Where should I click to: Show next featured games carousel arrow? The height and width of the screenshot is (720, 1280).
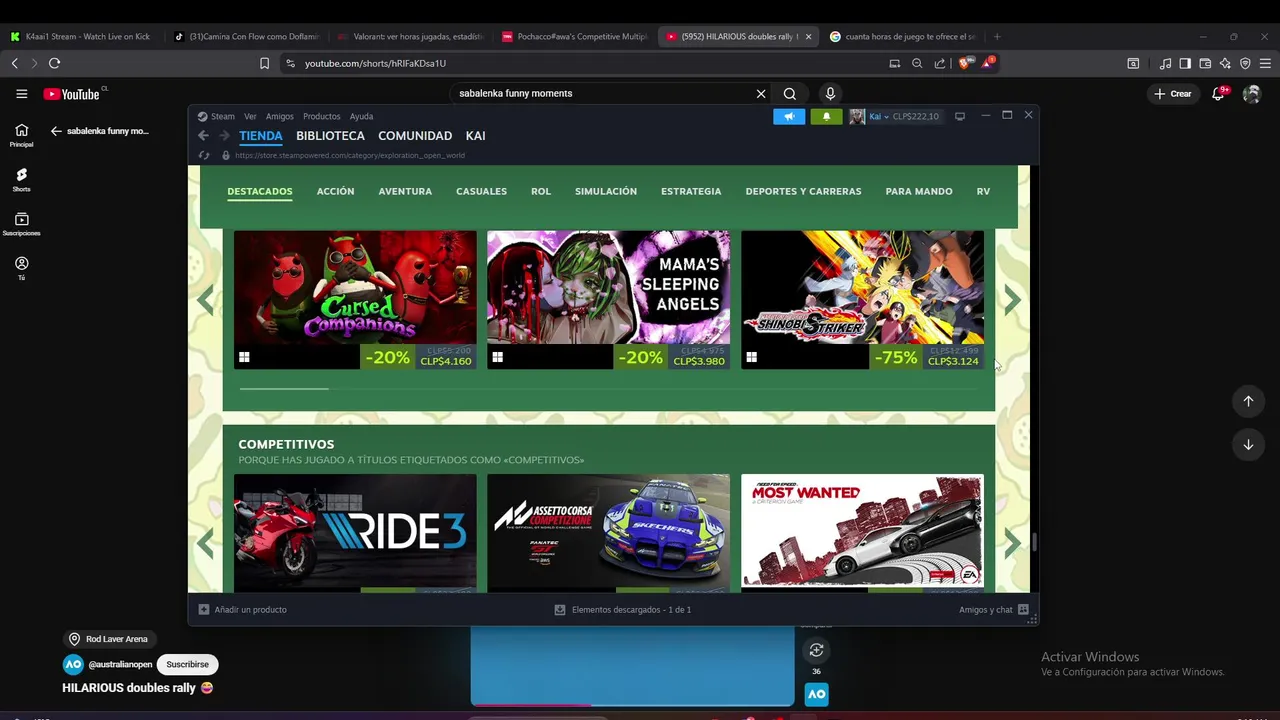click(x=1012, y=300)
